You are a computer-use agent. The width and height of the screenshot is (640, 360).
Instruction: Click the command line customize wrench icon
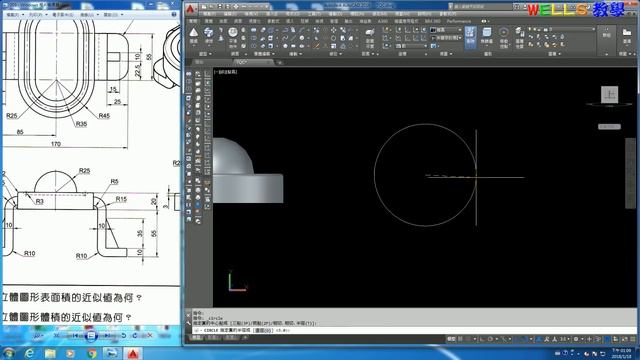pos(189,322)
